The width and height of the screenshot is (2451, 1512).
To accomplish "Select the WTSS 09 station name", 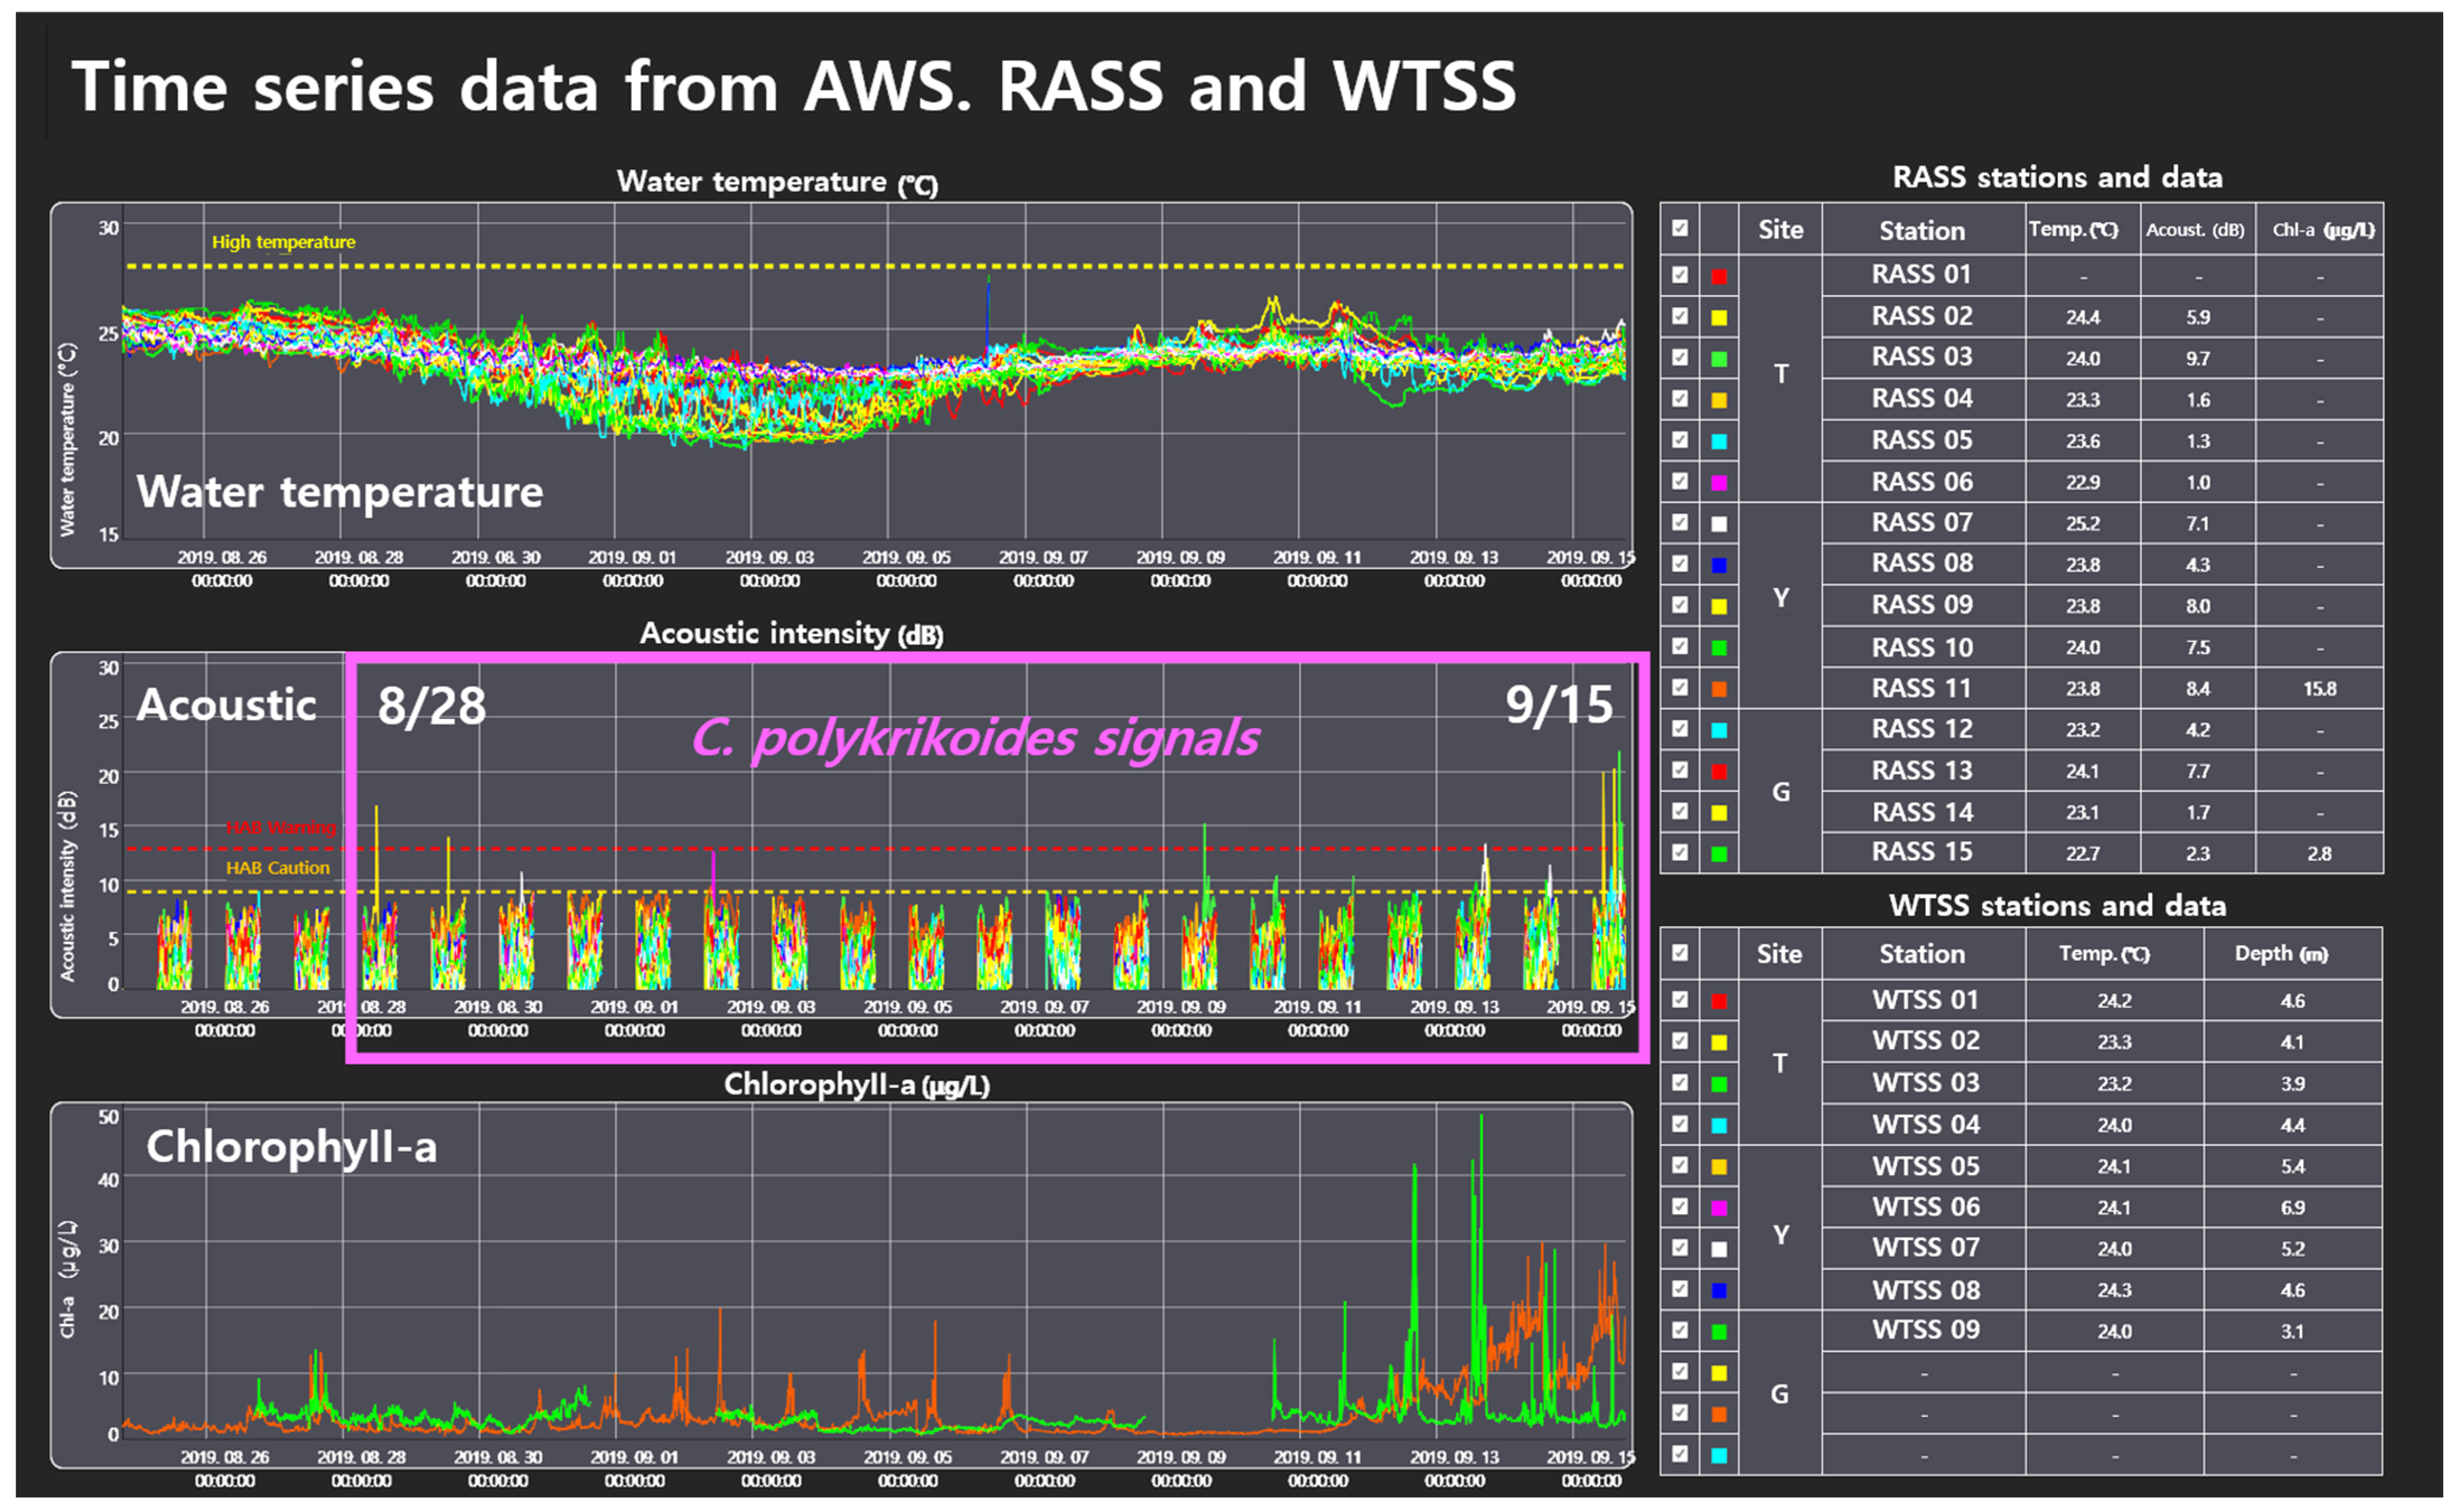I will click(x=1925, y=1330).
